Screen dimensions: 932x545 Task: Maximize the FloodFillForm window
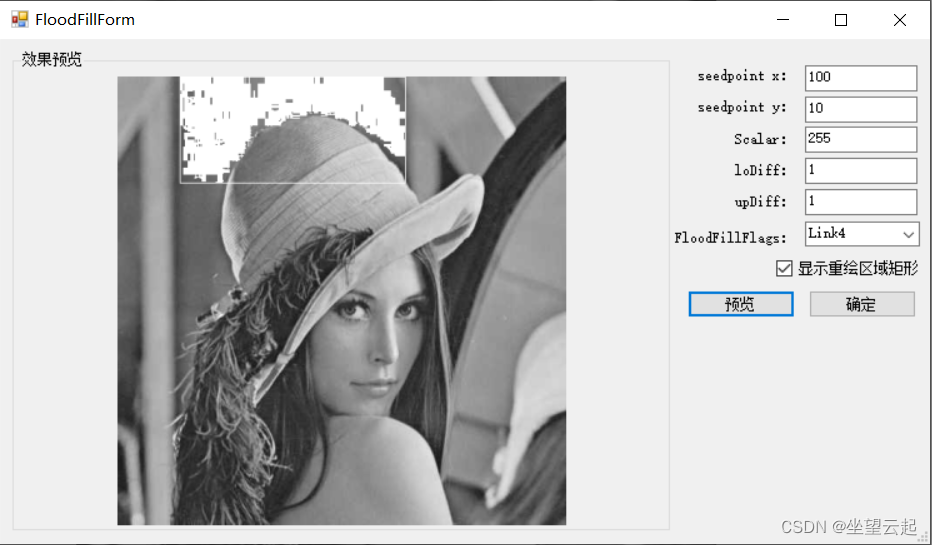pyautogui.click(x=840, y=20)
